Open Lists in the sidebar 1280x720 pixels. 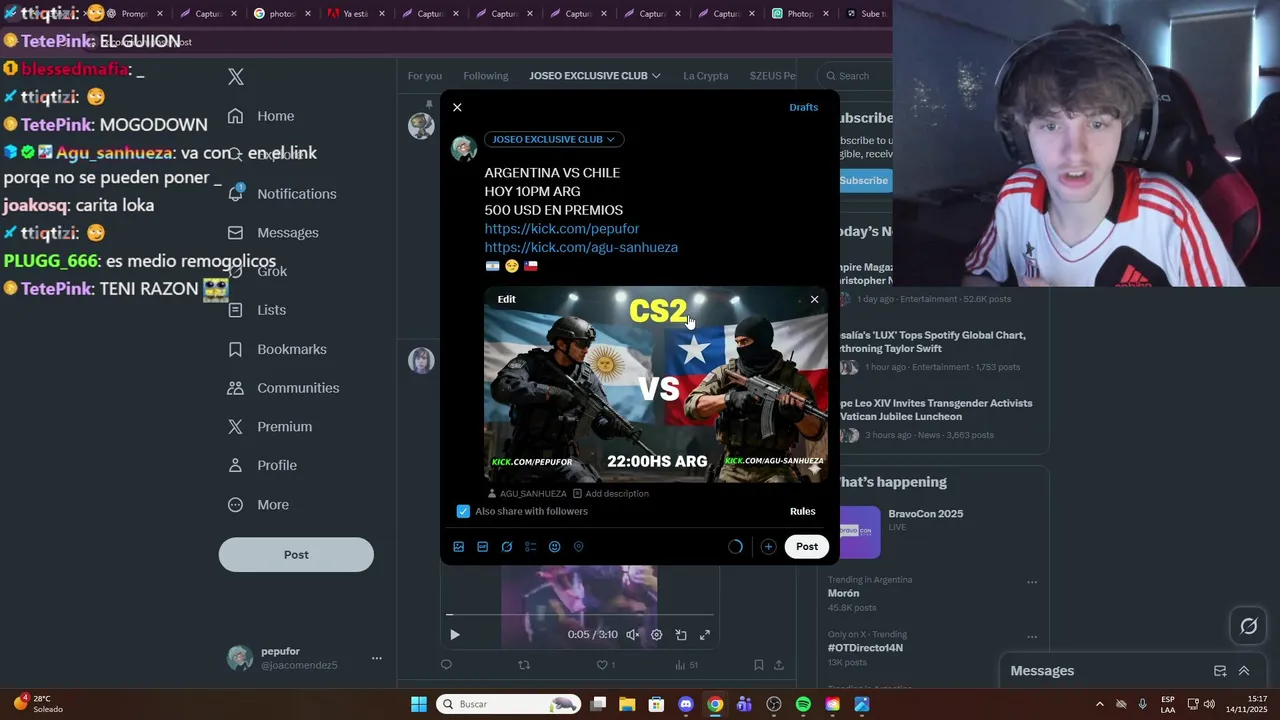coord(257,310)
